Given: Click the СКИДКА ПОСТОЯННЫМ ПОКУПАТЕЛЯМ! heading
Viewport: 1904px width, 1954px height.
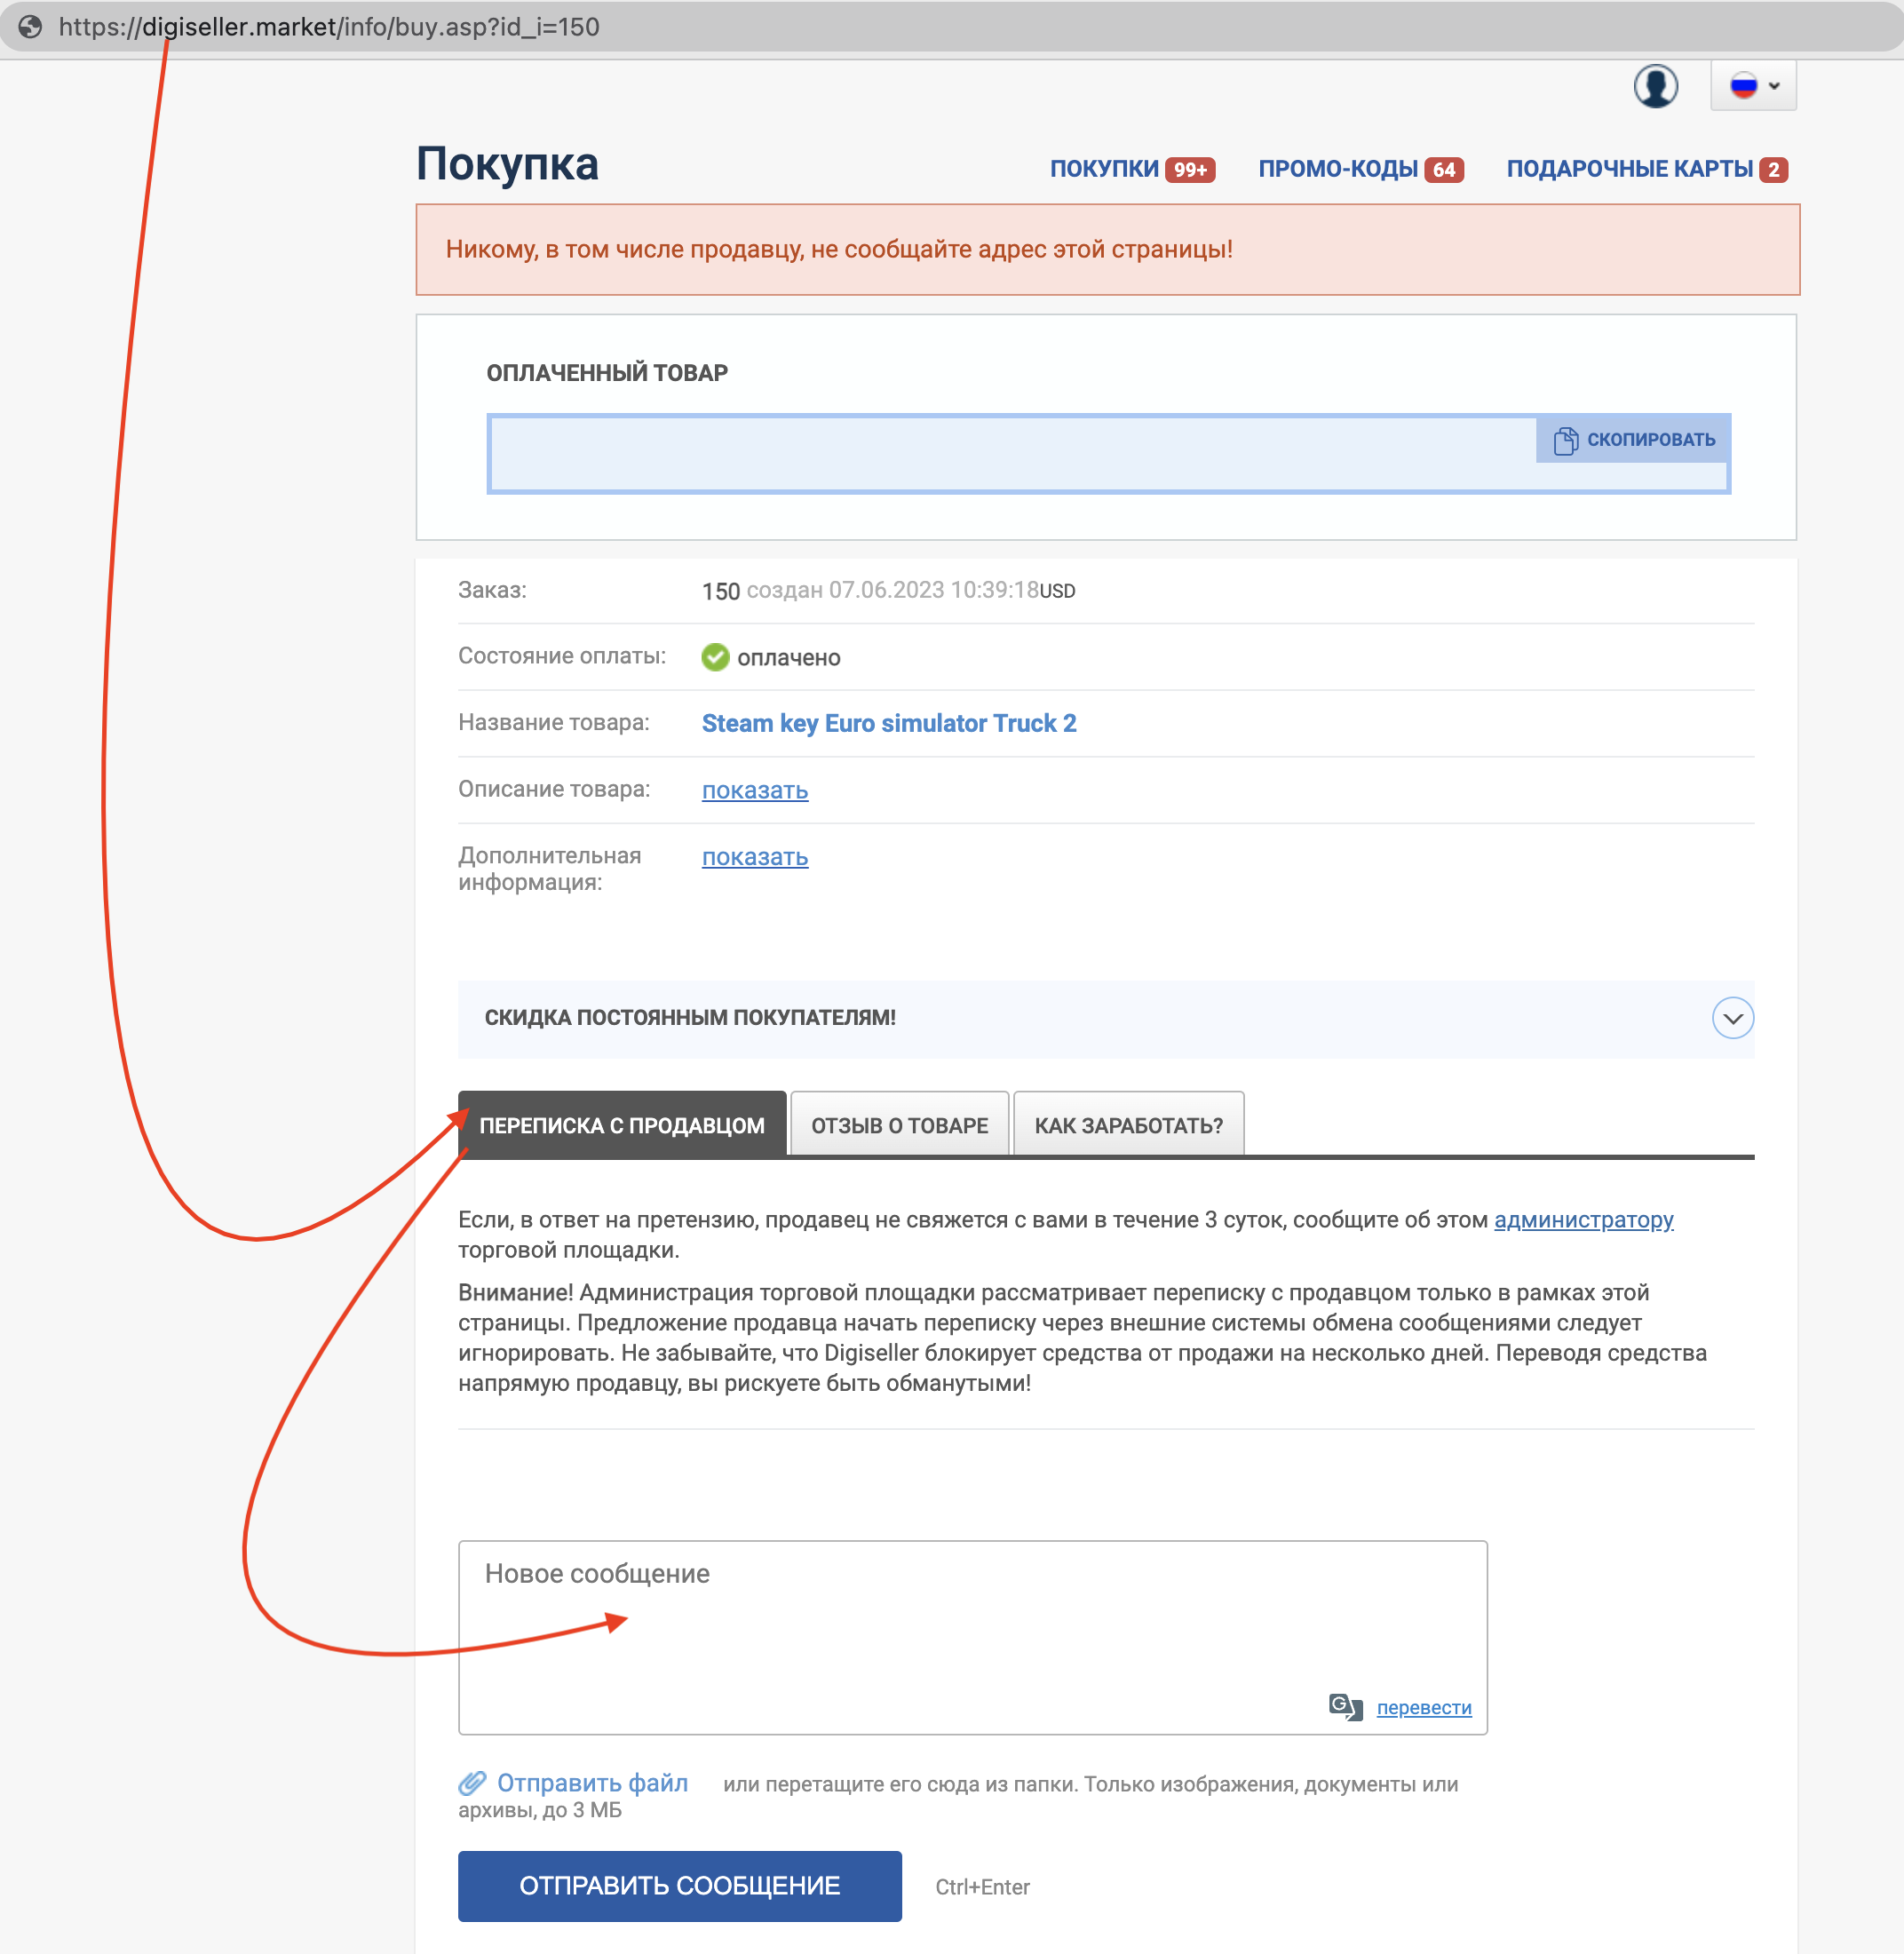Looking at the screenshot, I should (690, 1018).
